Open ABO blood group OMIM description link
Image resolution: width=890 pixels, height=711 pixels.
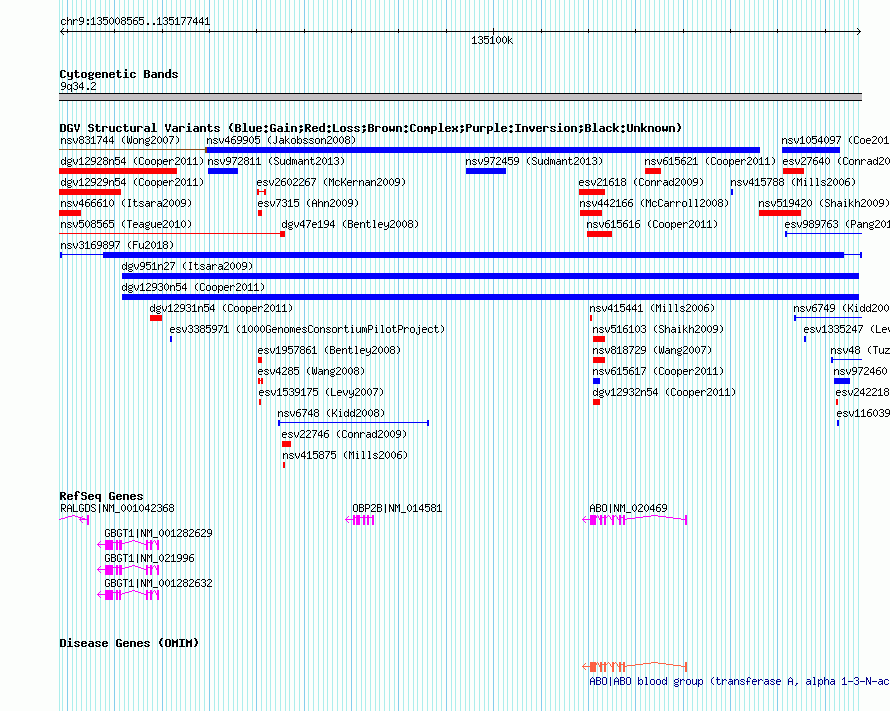(x=739, y=681)
